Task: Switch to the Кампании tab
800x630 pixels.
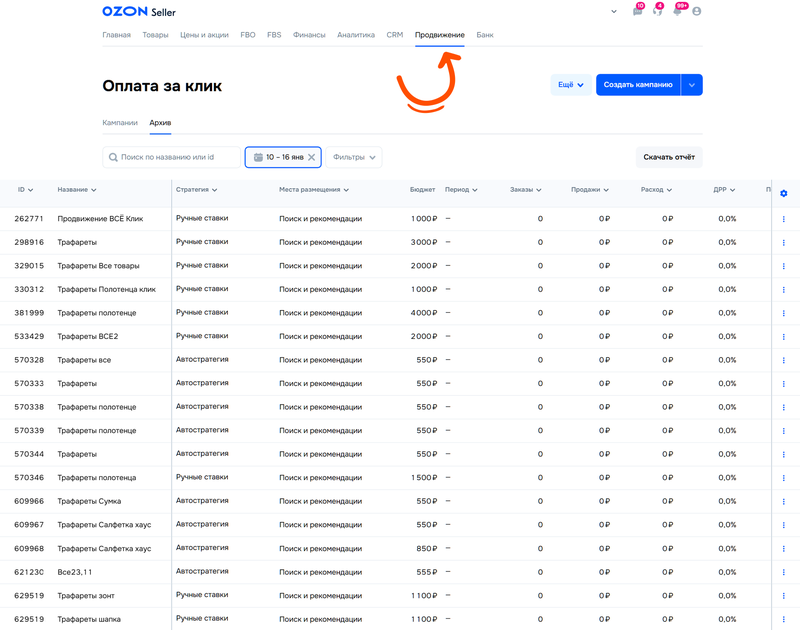Action: coord(120,123)
